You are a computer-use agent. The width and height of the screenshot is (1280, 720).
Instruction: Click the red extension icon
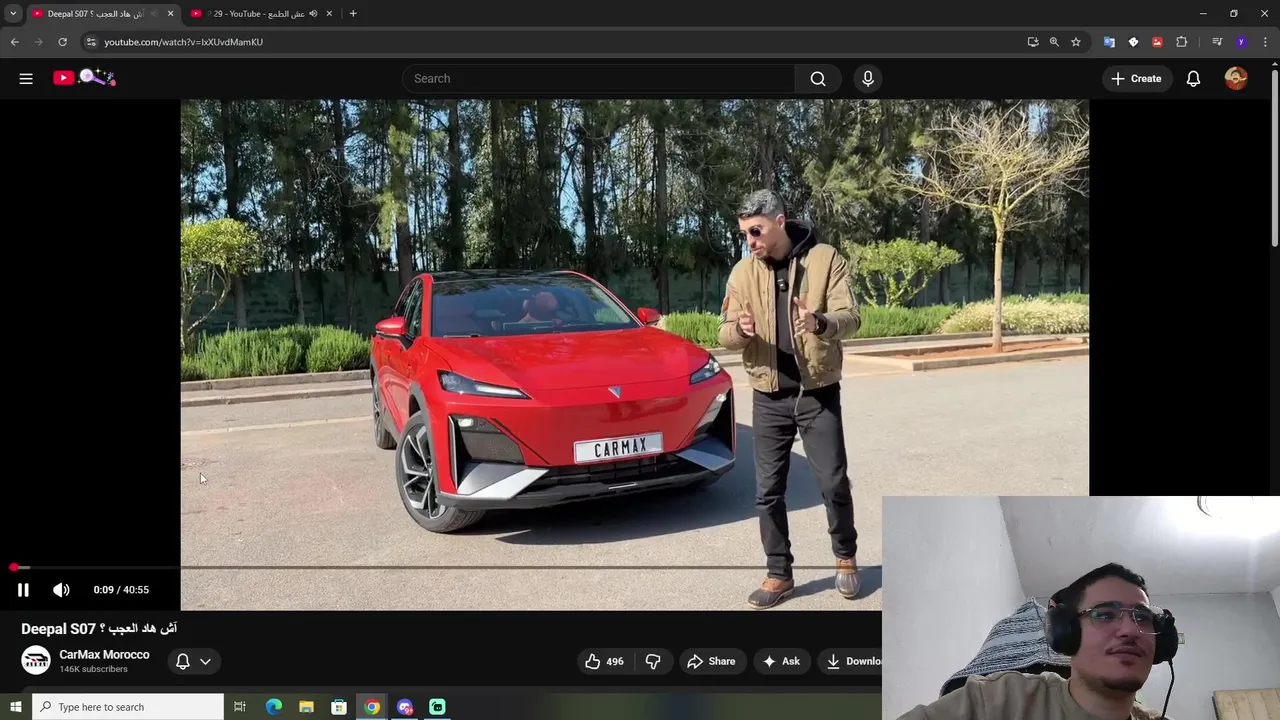tap(1157, 42)
